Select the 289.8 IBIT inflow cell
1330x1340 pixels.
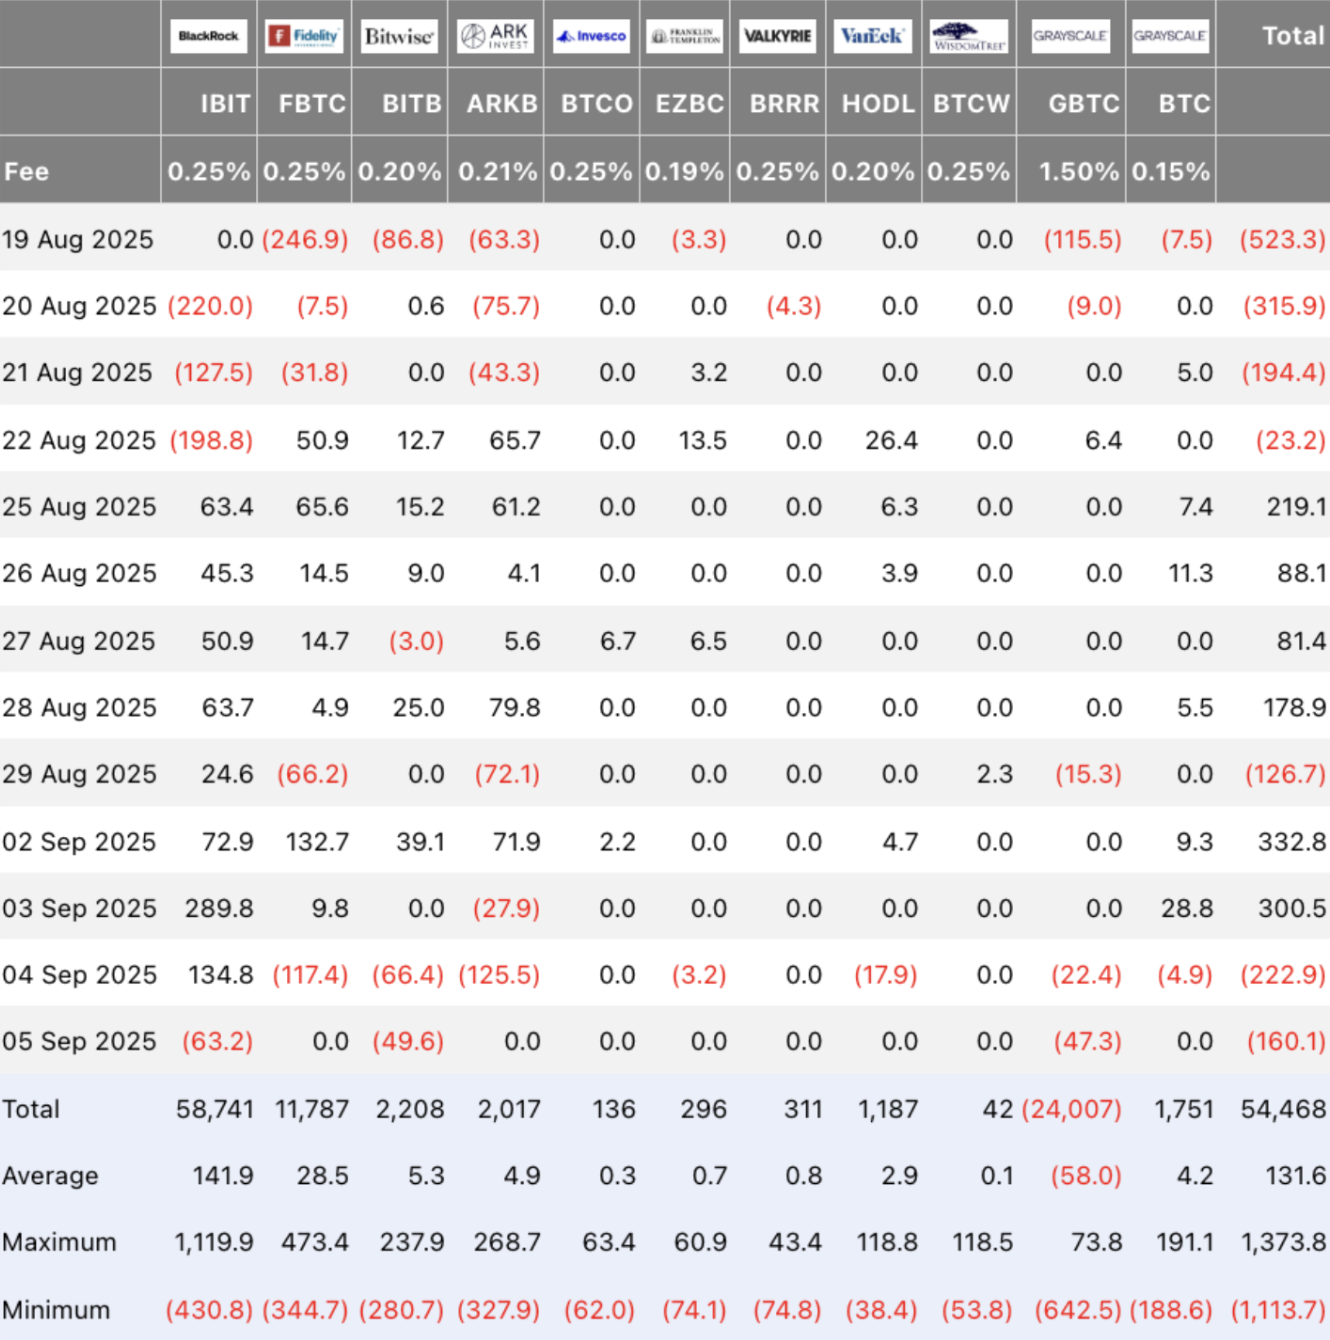point(219,908)
